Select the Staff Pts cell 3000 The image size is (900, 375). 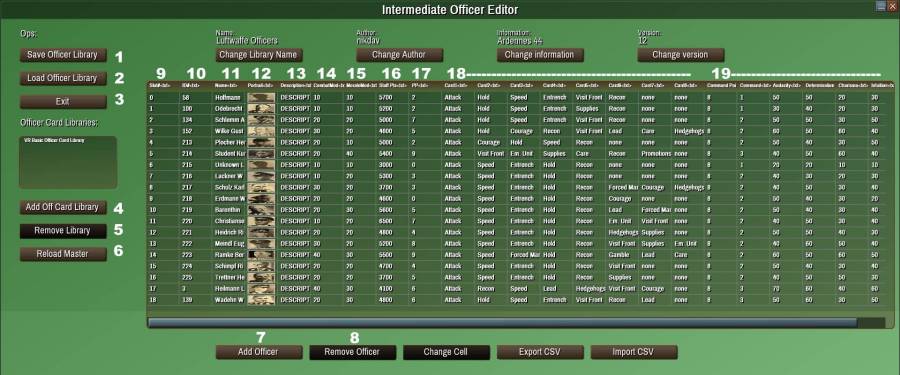click(x=393, y=165)
